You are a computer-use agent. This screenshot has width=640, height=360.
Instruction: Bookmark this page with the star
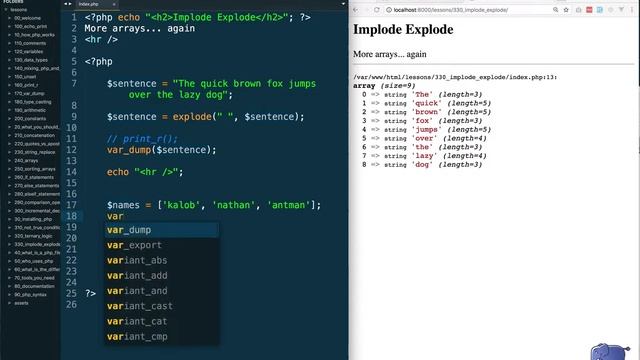566,10
